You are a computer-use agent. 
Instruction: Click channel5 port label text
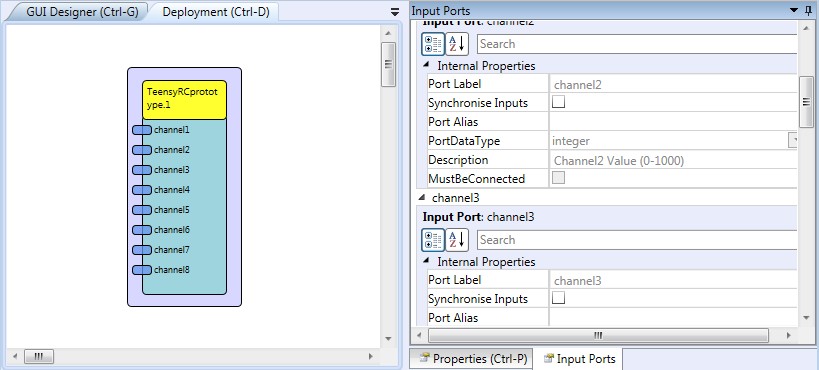click(172, 210)
